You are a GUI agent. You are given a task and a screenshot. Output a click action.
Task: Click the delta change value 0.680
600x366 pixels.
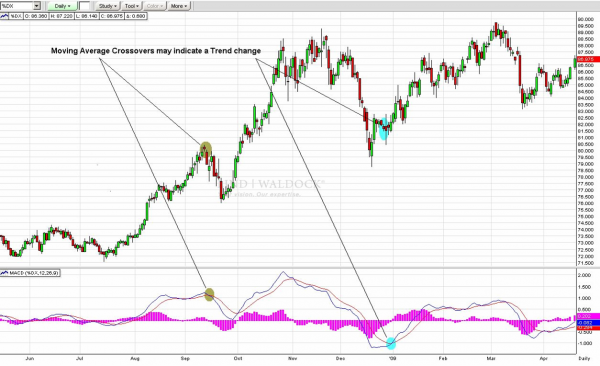(x=135, y=16)
